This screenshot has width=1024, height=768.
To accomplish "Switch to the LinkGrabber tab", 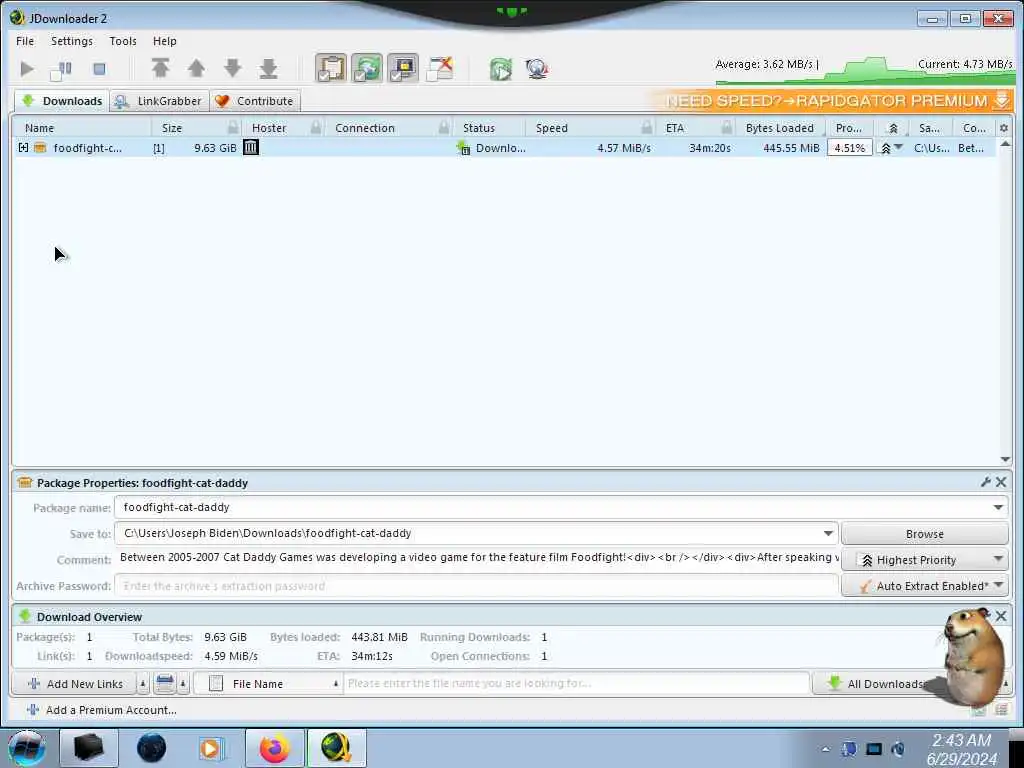I will coord(160,101).
